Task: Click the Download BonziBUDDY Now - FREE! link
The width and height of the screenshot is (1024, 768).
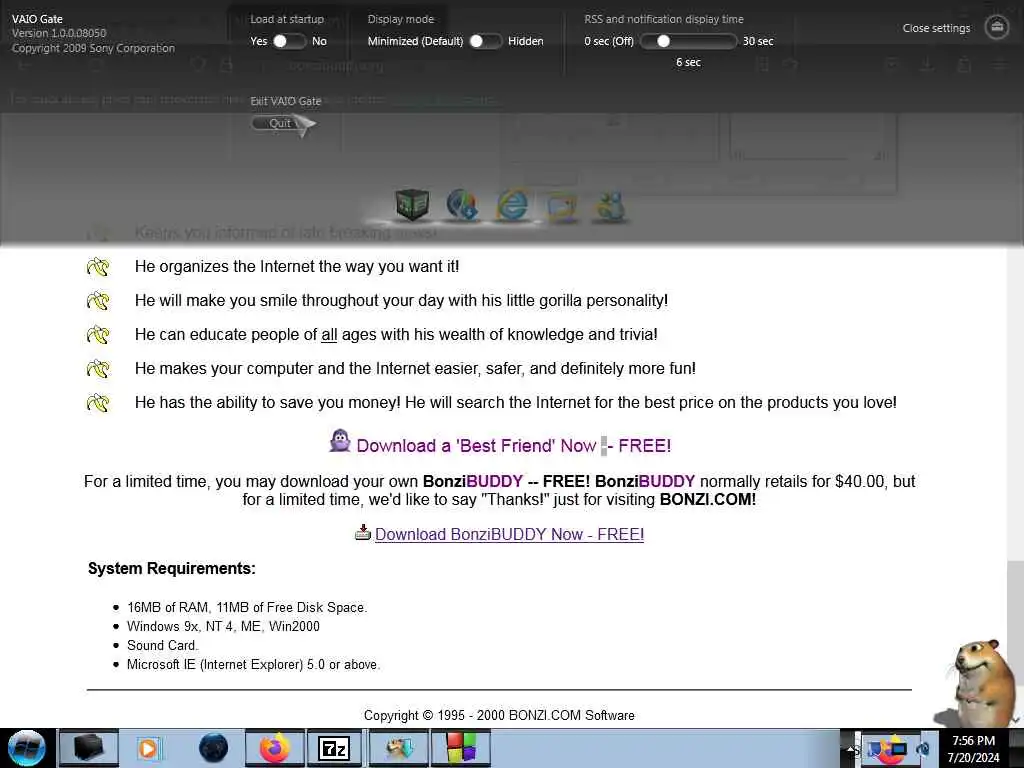Action: 509,534
